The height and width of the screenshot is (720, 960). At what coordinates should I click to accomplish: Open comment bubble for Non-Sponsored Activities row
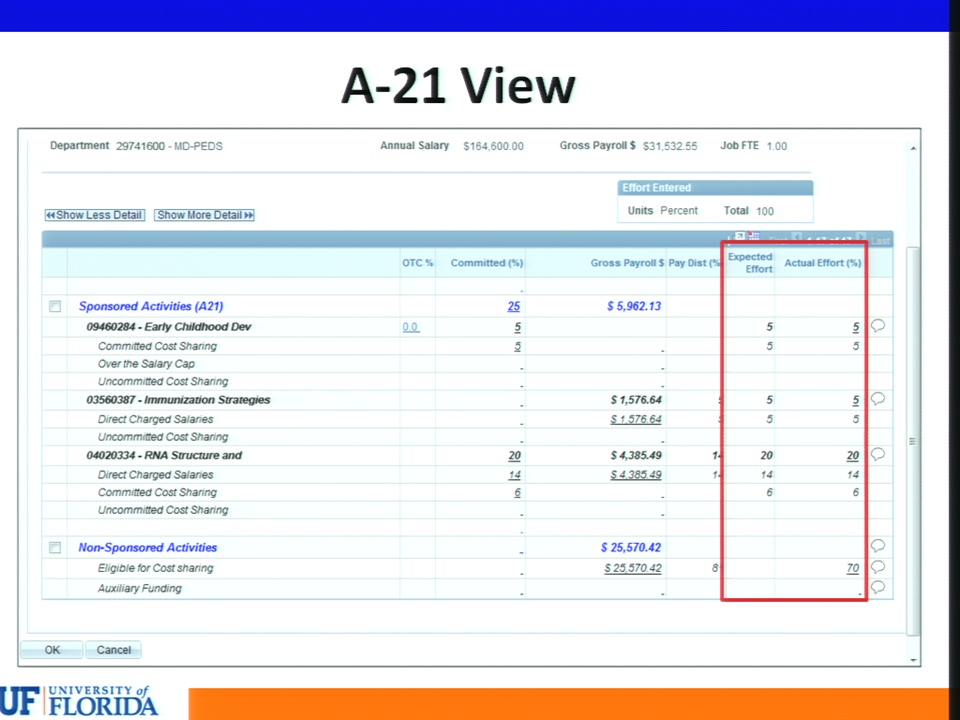[878, 546]
